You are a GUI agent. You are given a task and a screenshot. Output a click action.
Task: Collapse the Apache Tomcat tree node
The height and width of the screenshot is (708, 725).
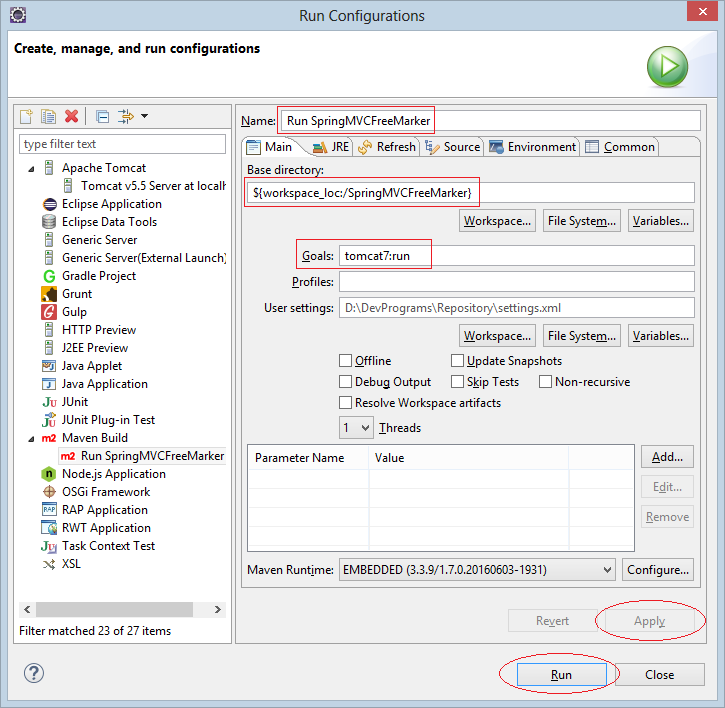[31, 169]
